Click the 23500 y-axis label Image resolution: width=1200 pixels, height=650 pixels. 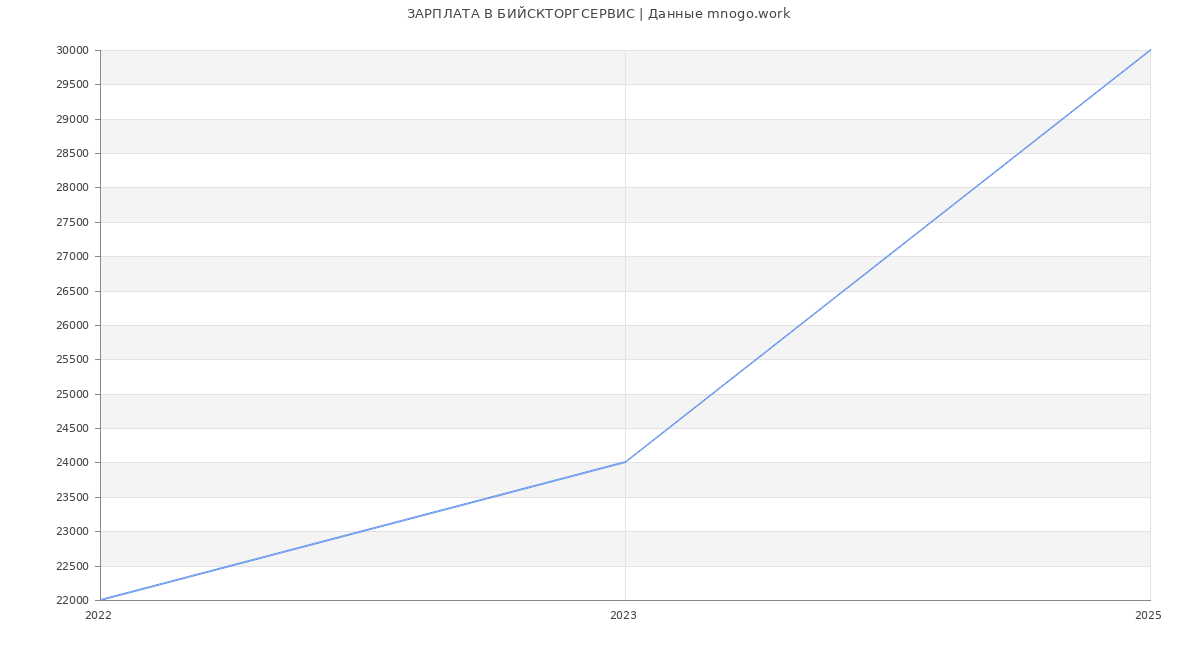(x=72, y=498)
